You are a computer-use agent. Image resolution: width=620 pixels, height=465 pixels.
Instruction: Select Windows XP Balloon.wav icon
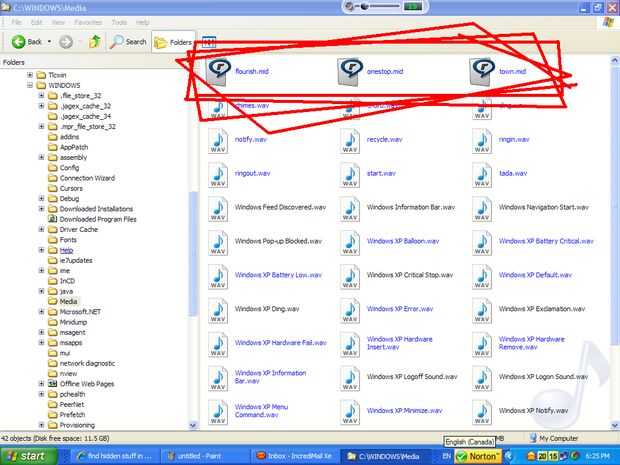pyautogui.click(x=350, y=243)
